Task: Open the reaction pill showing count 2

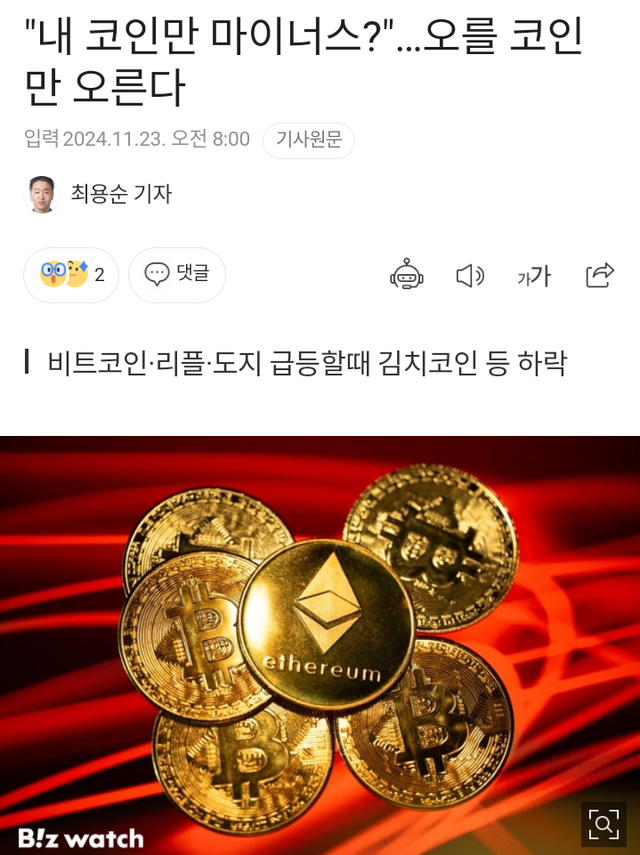Action: [71, 275]
